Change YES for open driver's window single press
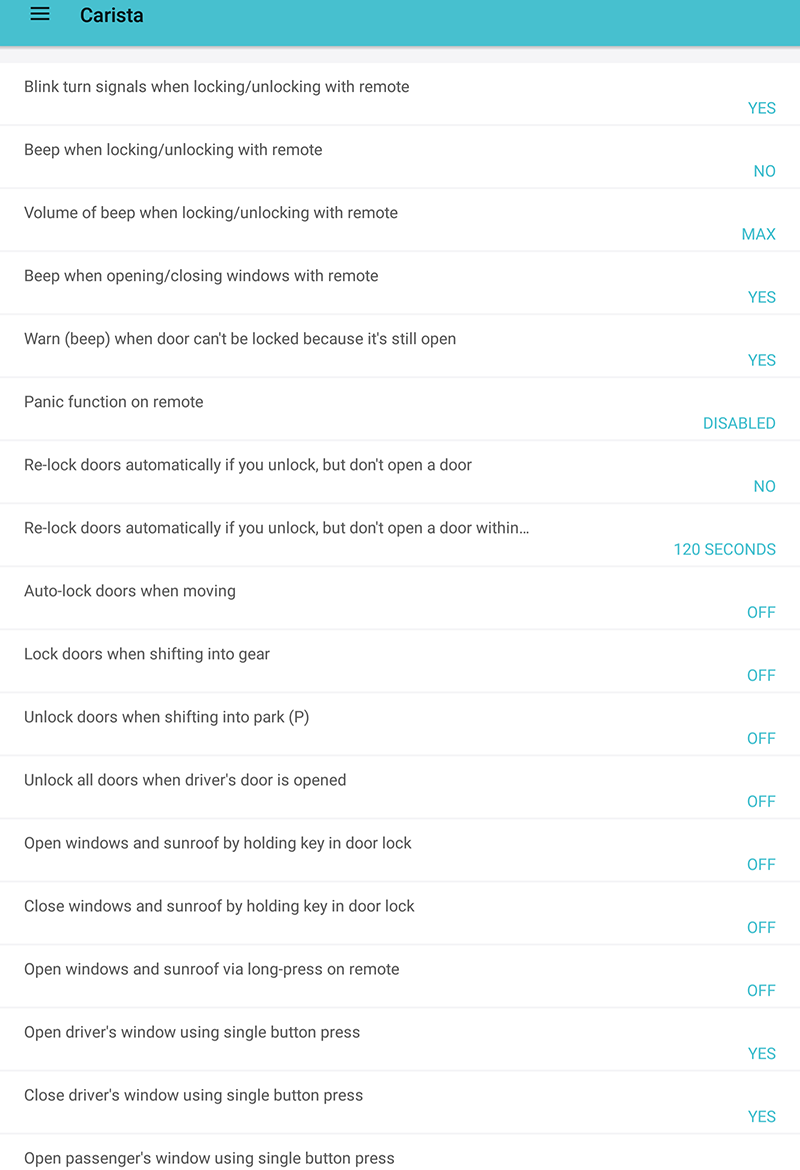The width and height of the screenshot is (800, 1170). pyautogui.click(x=761, y=1054)
